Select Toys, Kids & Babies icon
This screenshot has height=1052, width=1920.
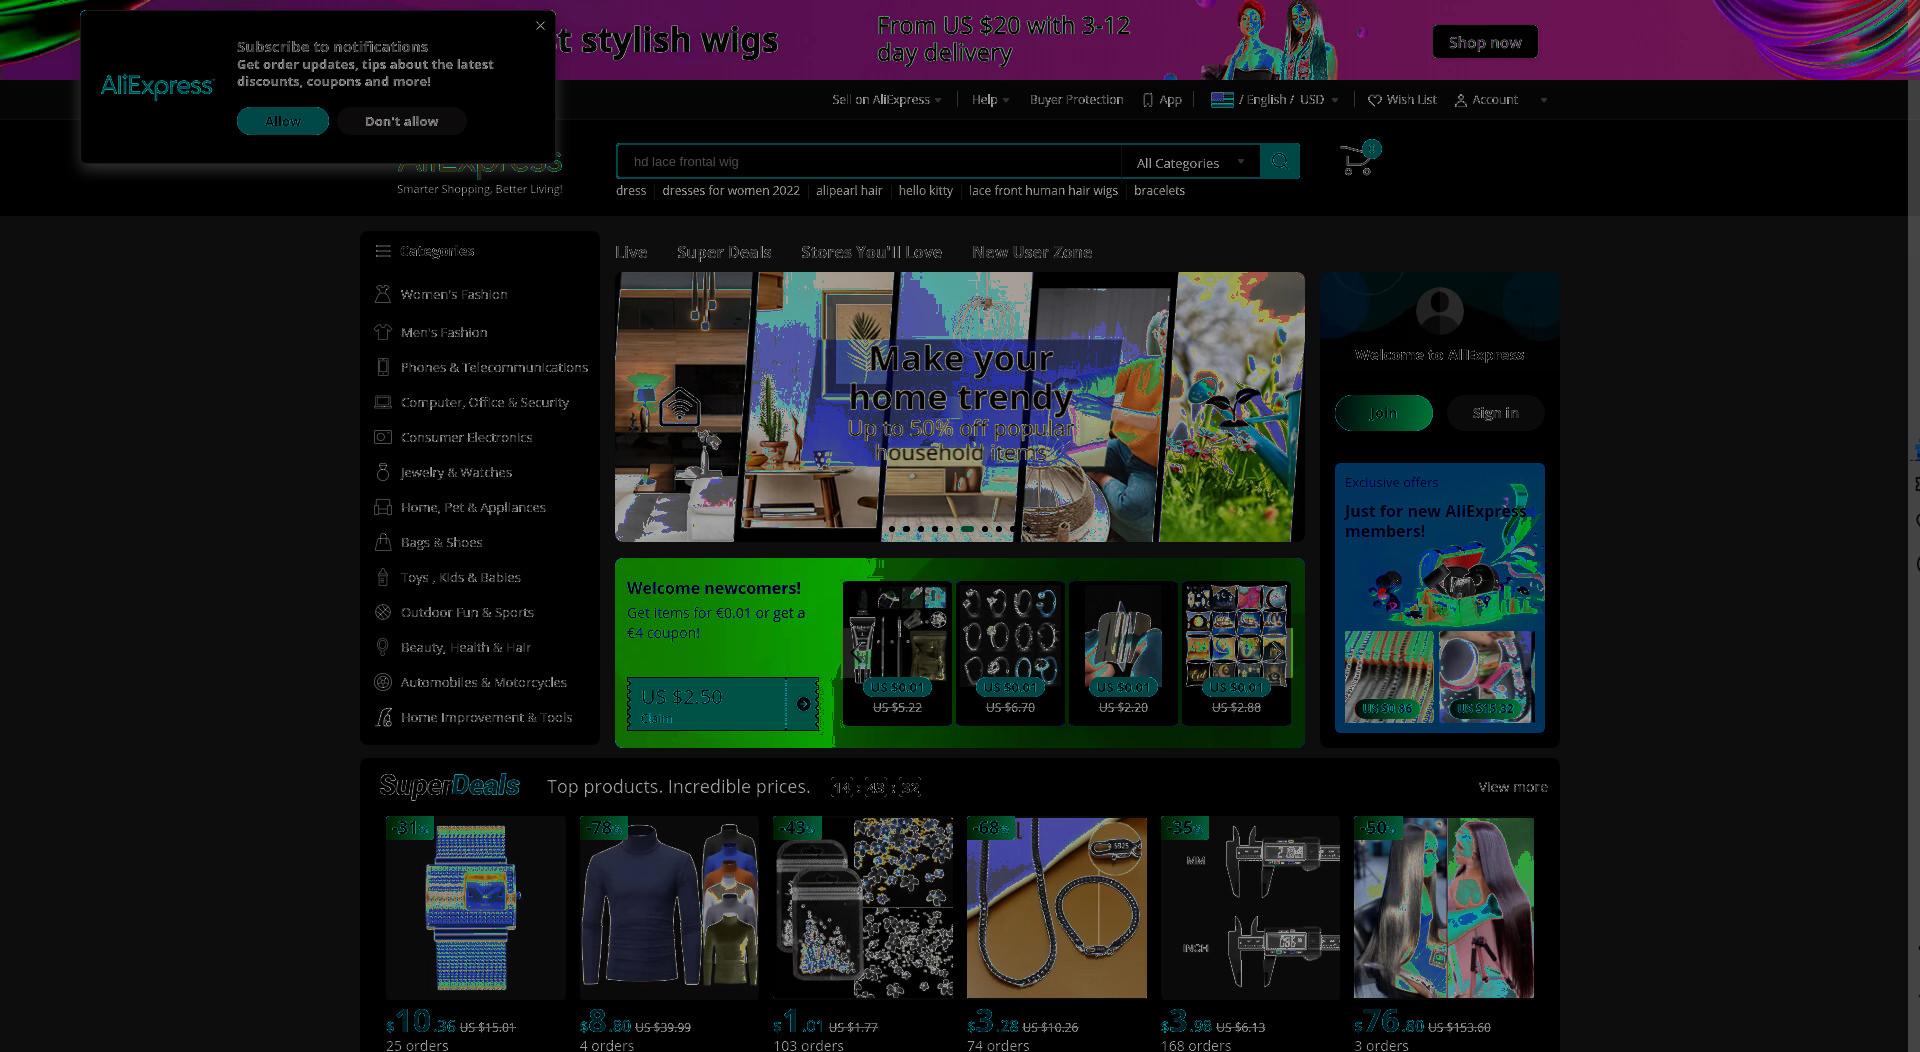pyautogui.click(x=382, y=577)
